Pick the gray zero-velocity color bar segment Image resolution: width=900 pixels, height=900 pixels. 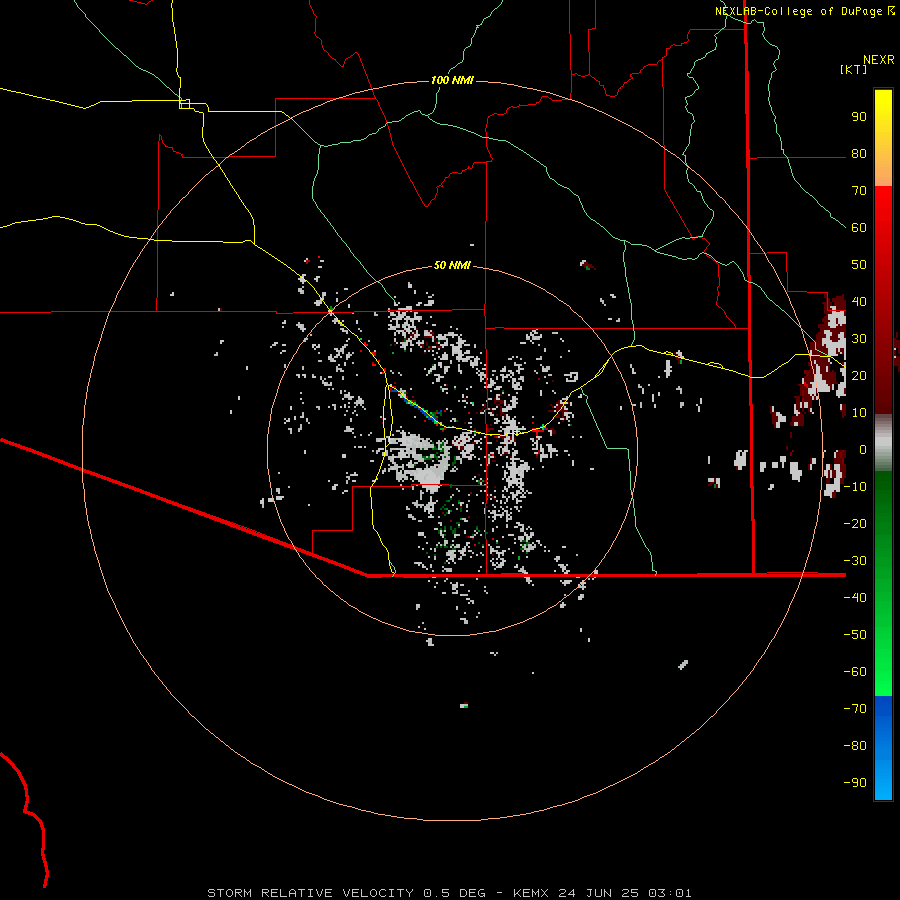click(x=883, y=442)
